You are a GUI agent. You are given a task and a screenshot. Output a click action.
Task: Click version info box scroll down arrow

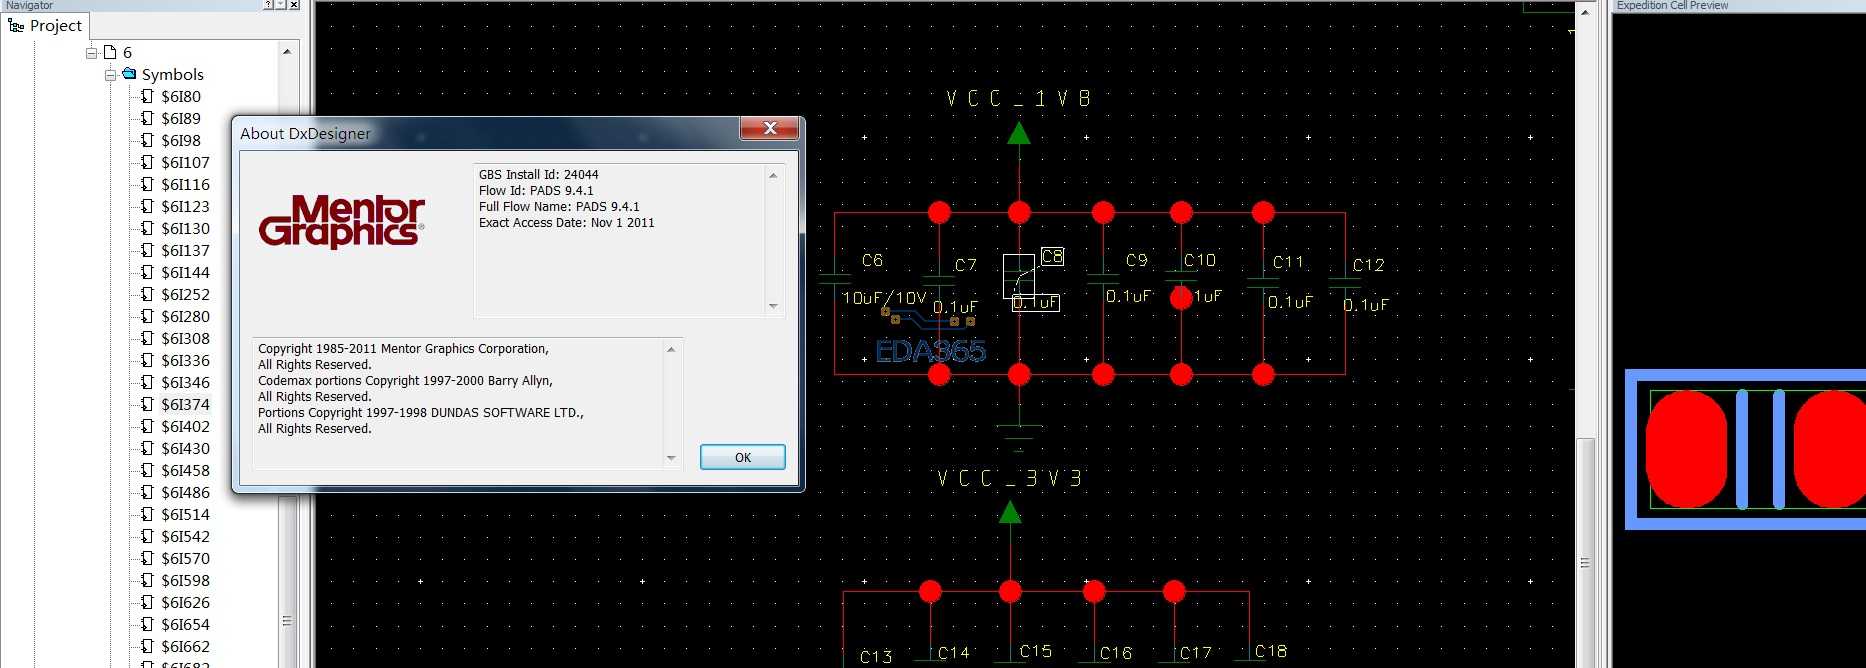tap(773, 306)
